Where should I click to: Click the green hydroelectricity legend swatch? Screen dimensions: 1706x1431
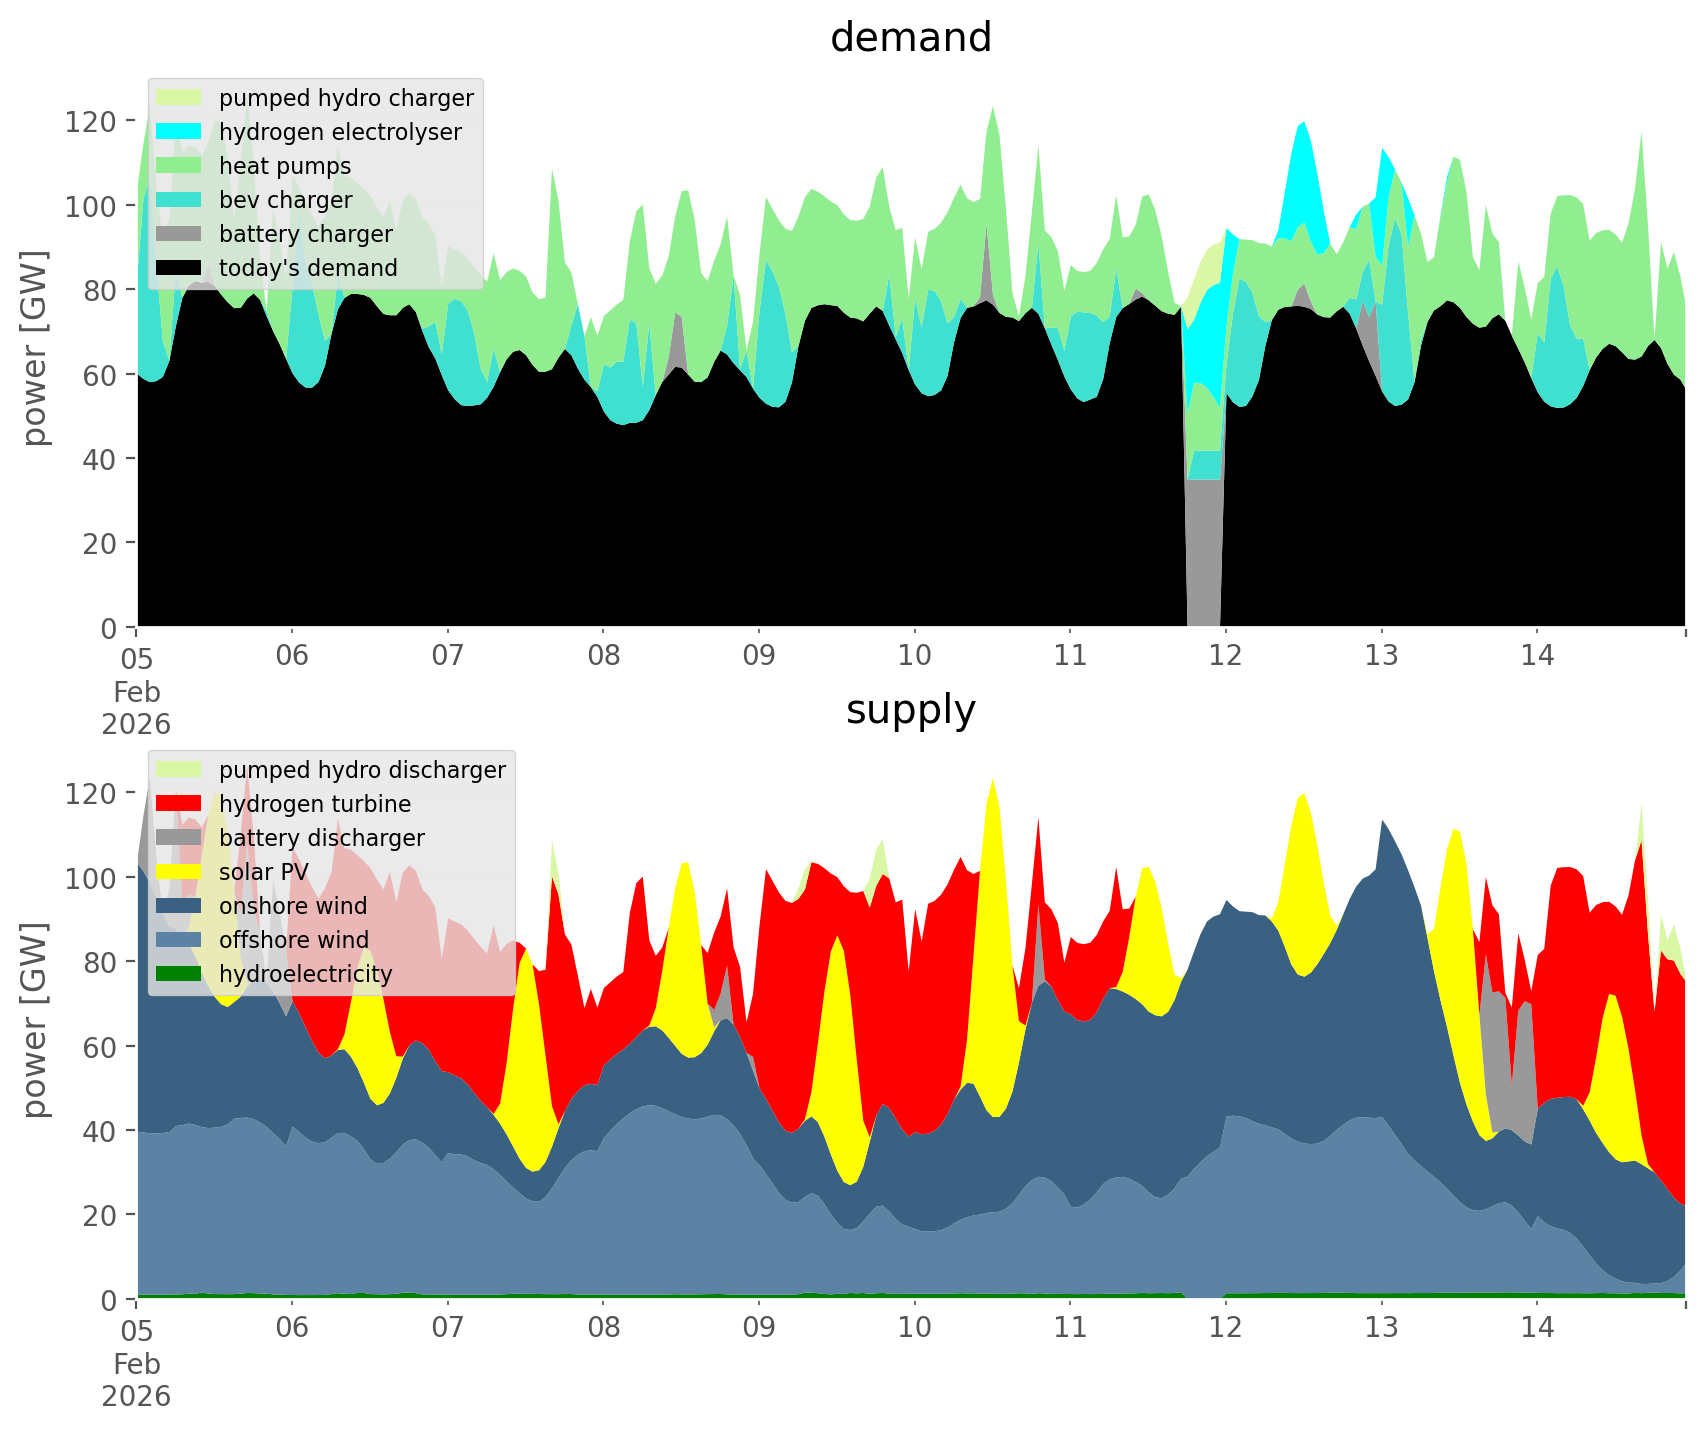click(179, 974)
